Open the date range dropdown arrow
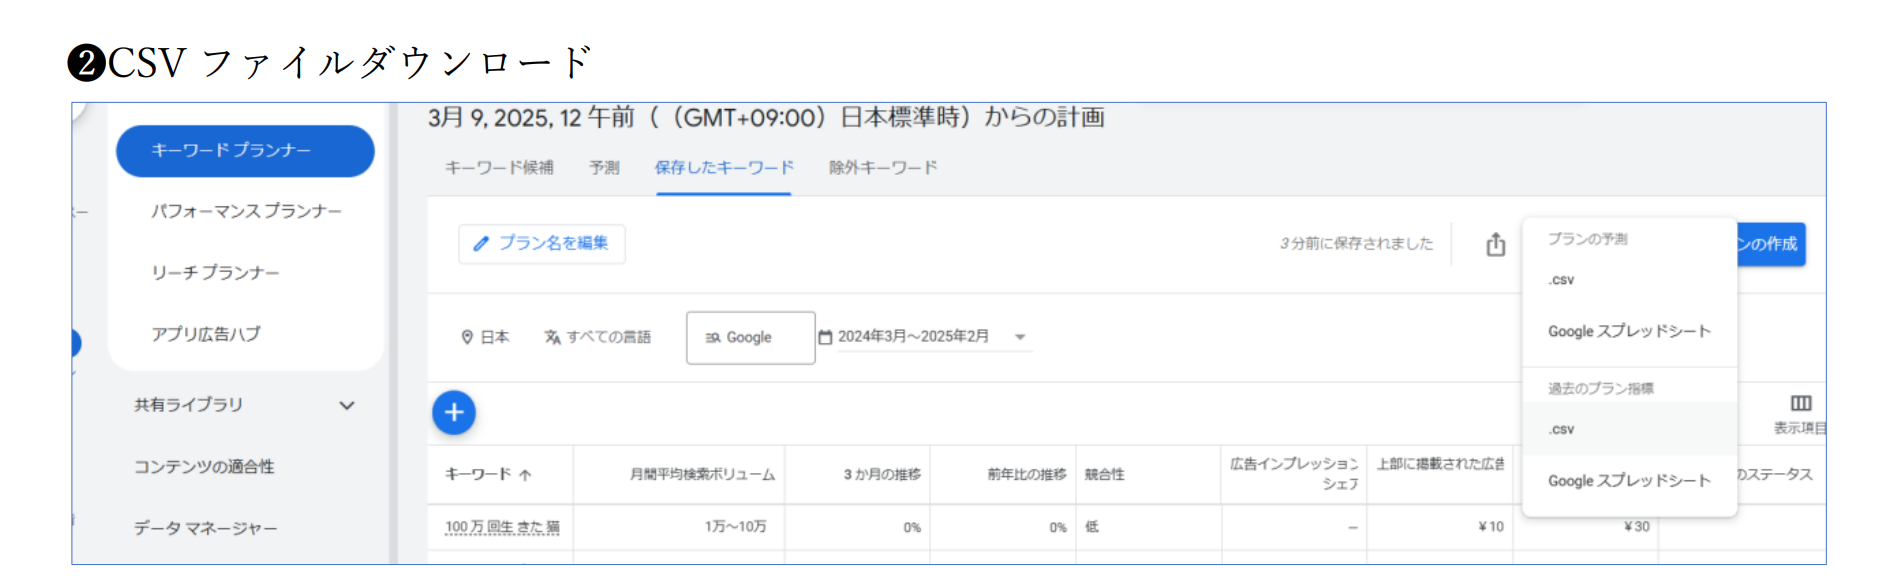 pos(1020,337)
